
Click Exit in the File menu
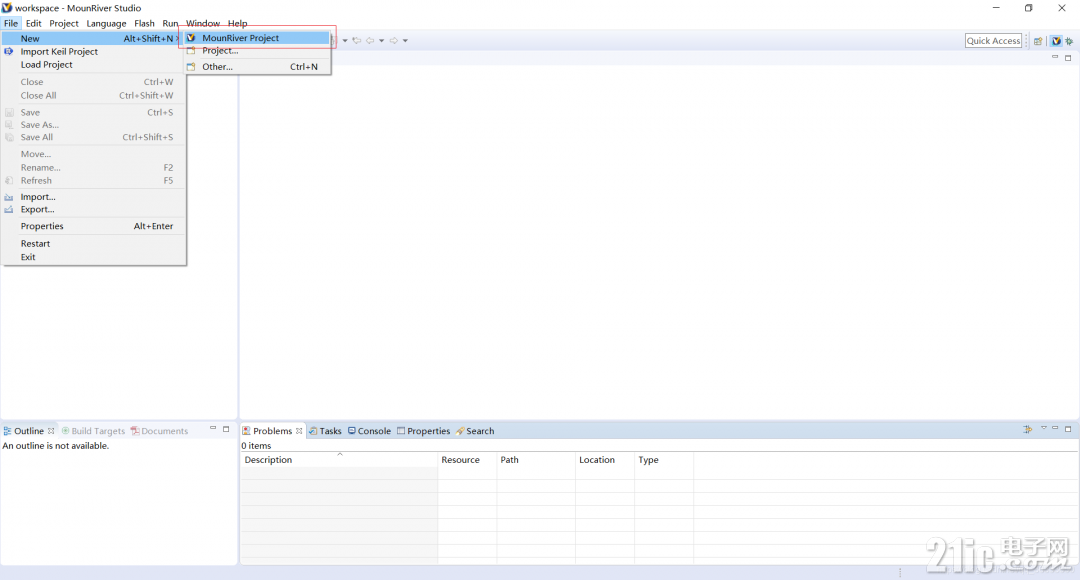(x=93, y=257)
